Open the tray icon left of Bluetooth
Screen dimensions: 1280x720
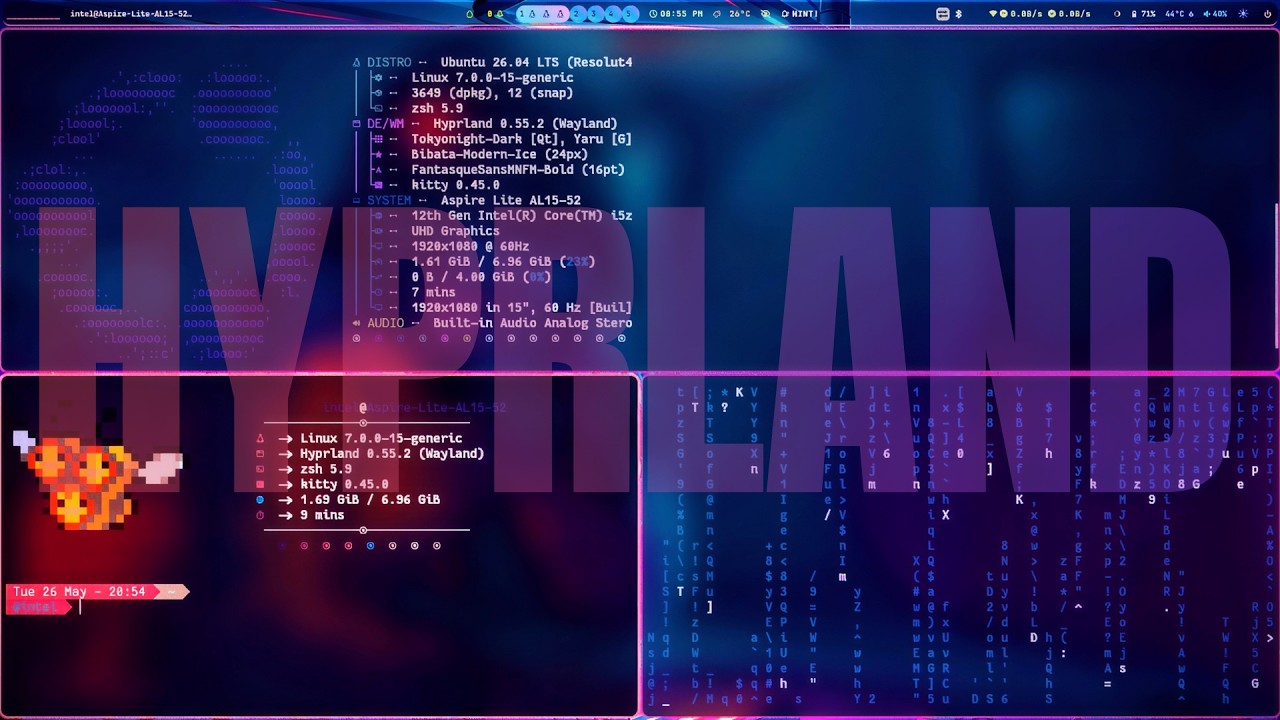click(943, 14)
